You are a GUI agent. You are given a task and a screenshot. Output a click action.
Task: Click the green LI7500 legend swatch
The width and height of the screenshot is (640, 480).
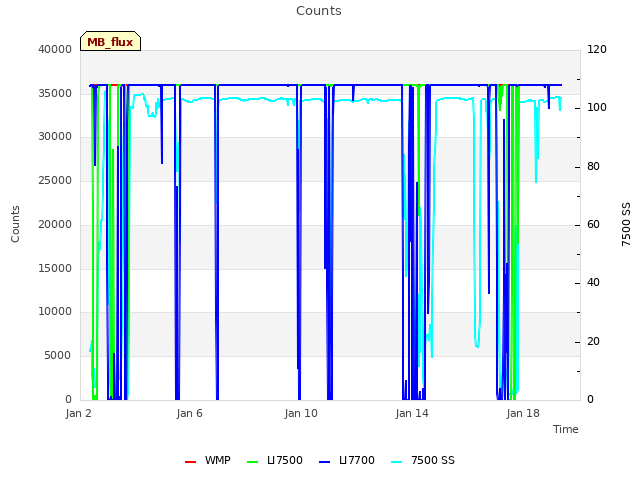253,462
